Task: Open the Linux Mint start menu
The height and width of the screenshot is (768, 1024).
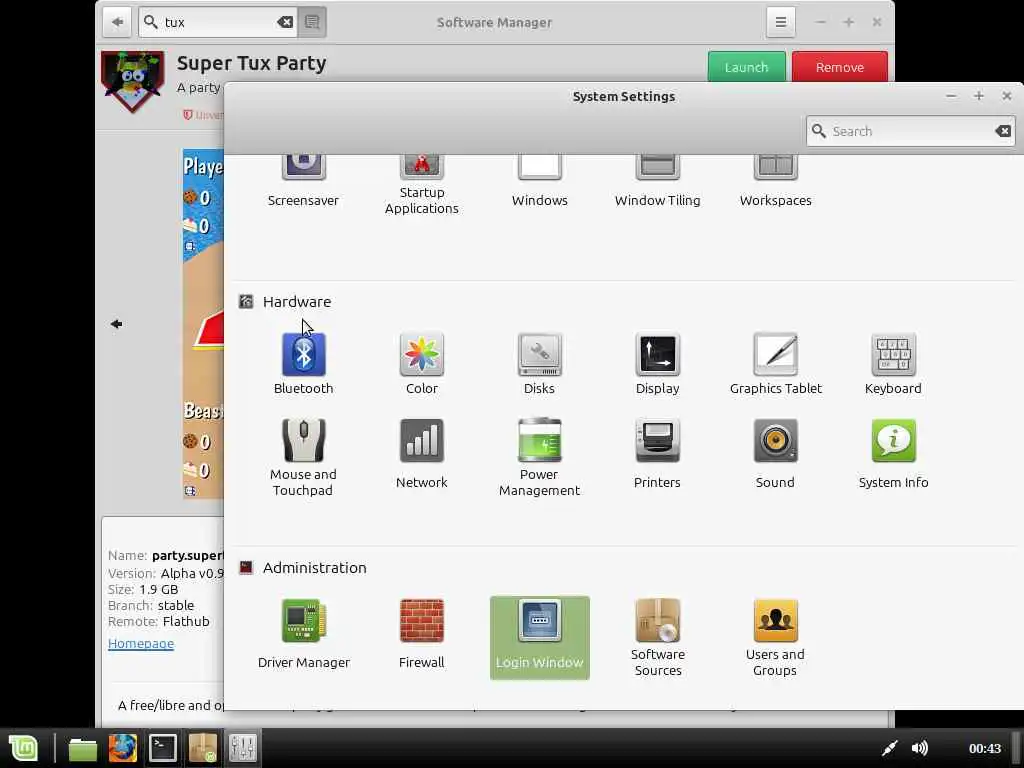Action: 23,748
